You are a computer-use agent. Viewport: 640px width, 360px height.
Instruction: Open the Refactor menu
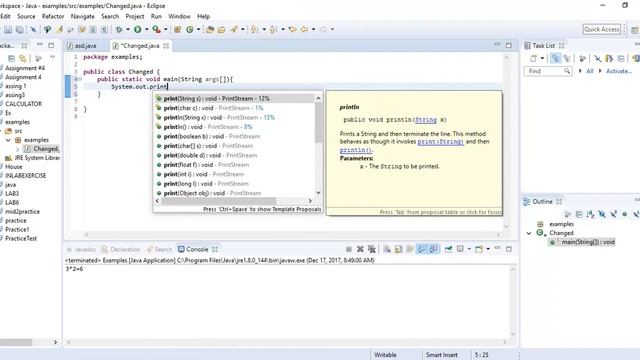coord(53,16)
